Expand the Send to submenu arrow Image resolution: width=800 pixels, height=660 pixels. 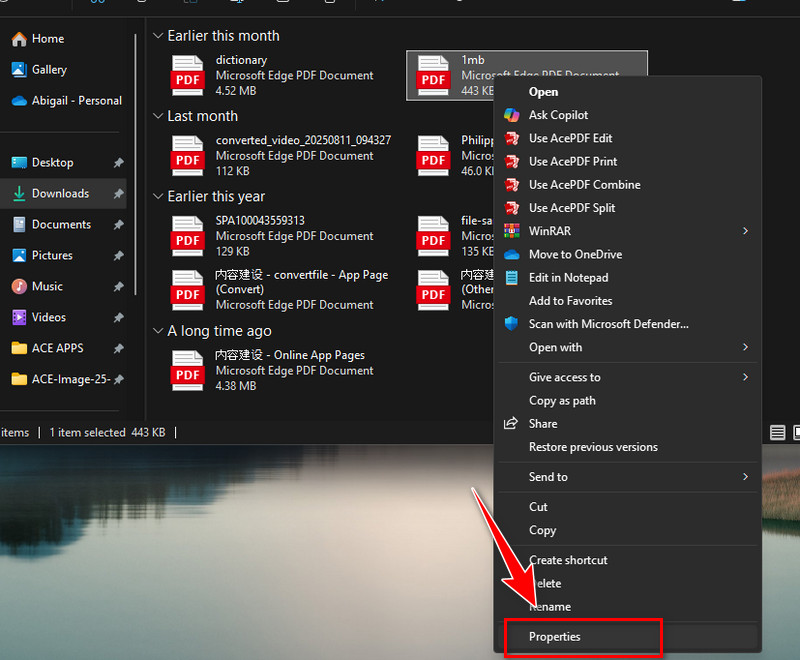[745, 477]
